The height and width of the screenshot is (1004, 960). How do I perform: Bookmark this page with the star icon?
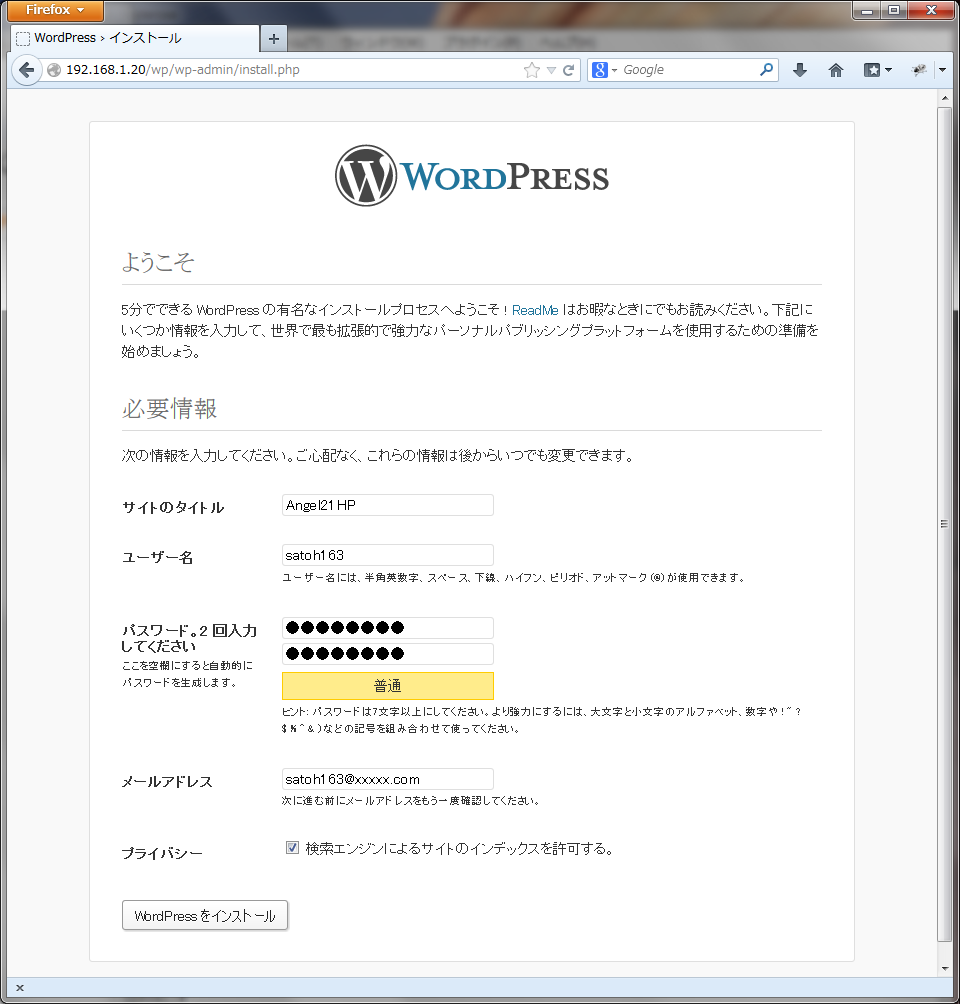coord(532,70)
